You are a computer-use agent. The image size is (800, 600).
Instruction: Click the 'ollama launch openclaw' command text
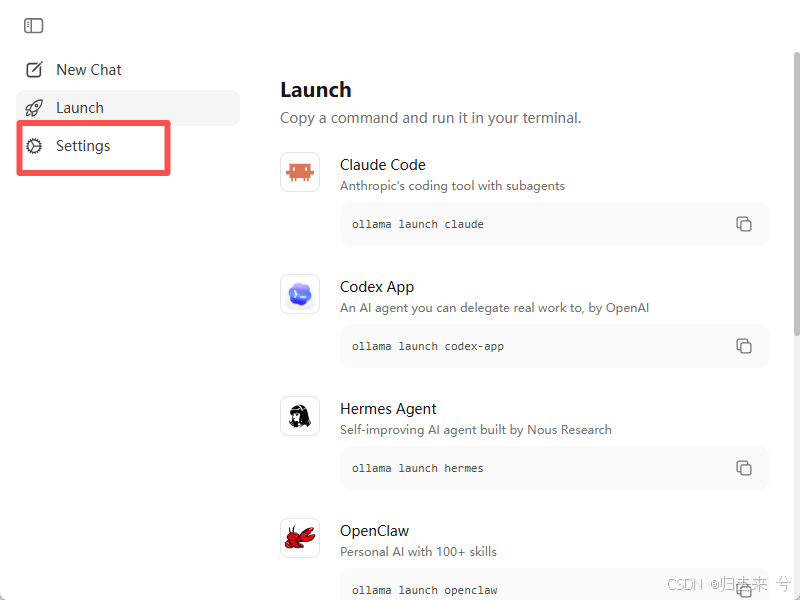pyautogui.click(x=424, y=590)
